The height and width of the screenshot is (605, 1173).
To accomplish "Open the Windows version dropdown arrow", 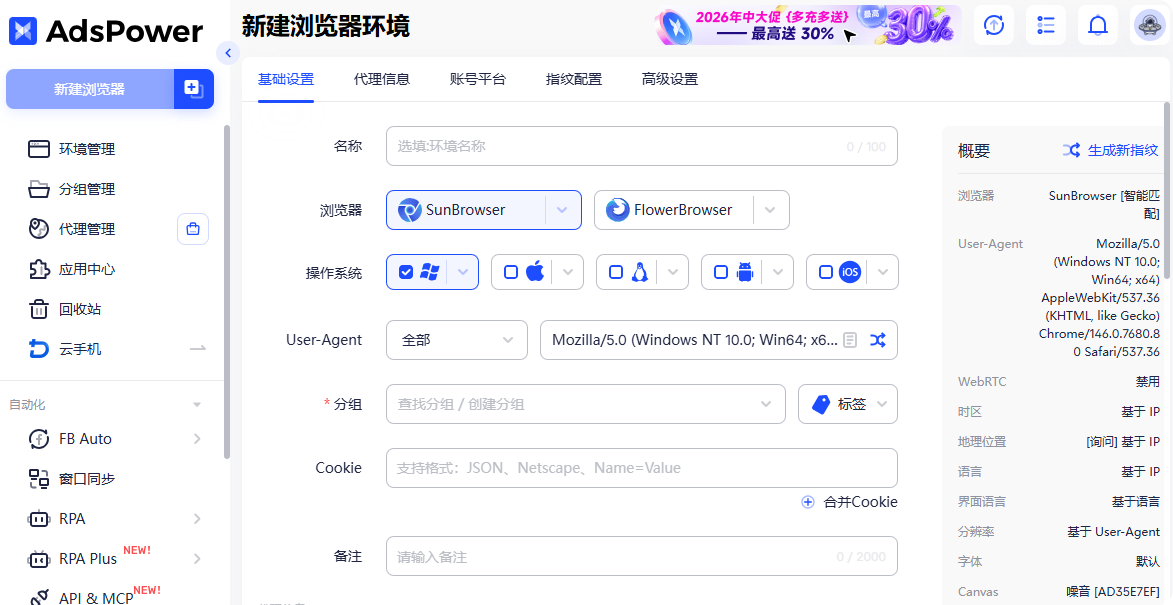I will coord(463,272).
